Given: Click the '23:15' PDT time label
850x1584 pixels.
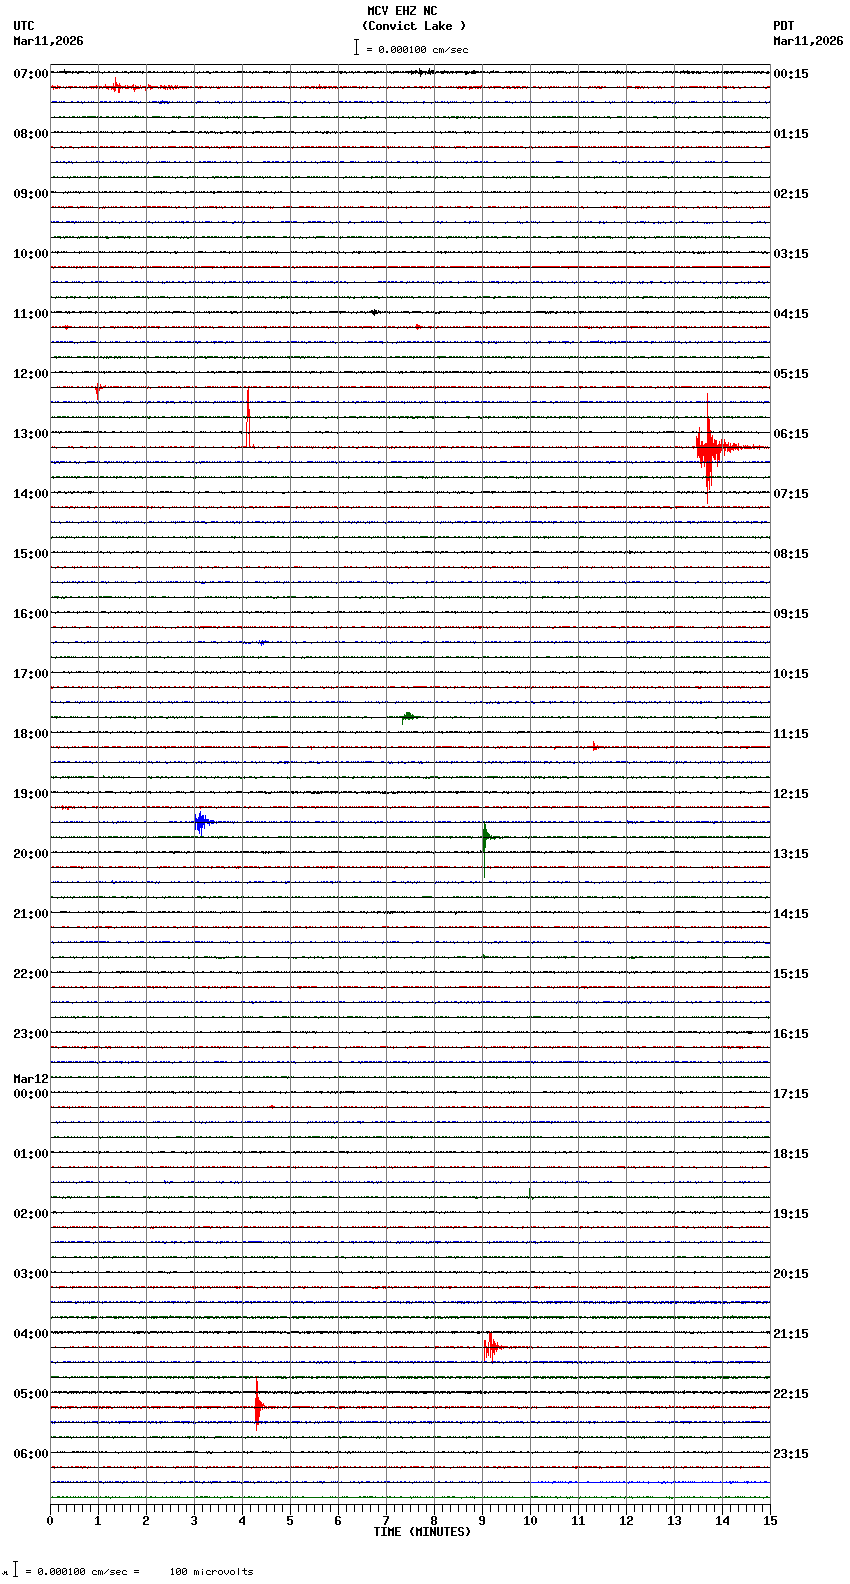Looking at the screenshot, I should point(791,1454).
